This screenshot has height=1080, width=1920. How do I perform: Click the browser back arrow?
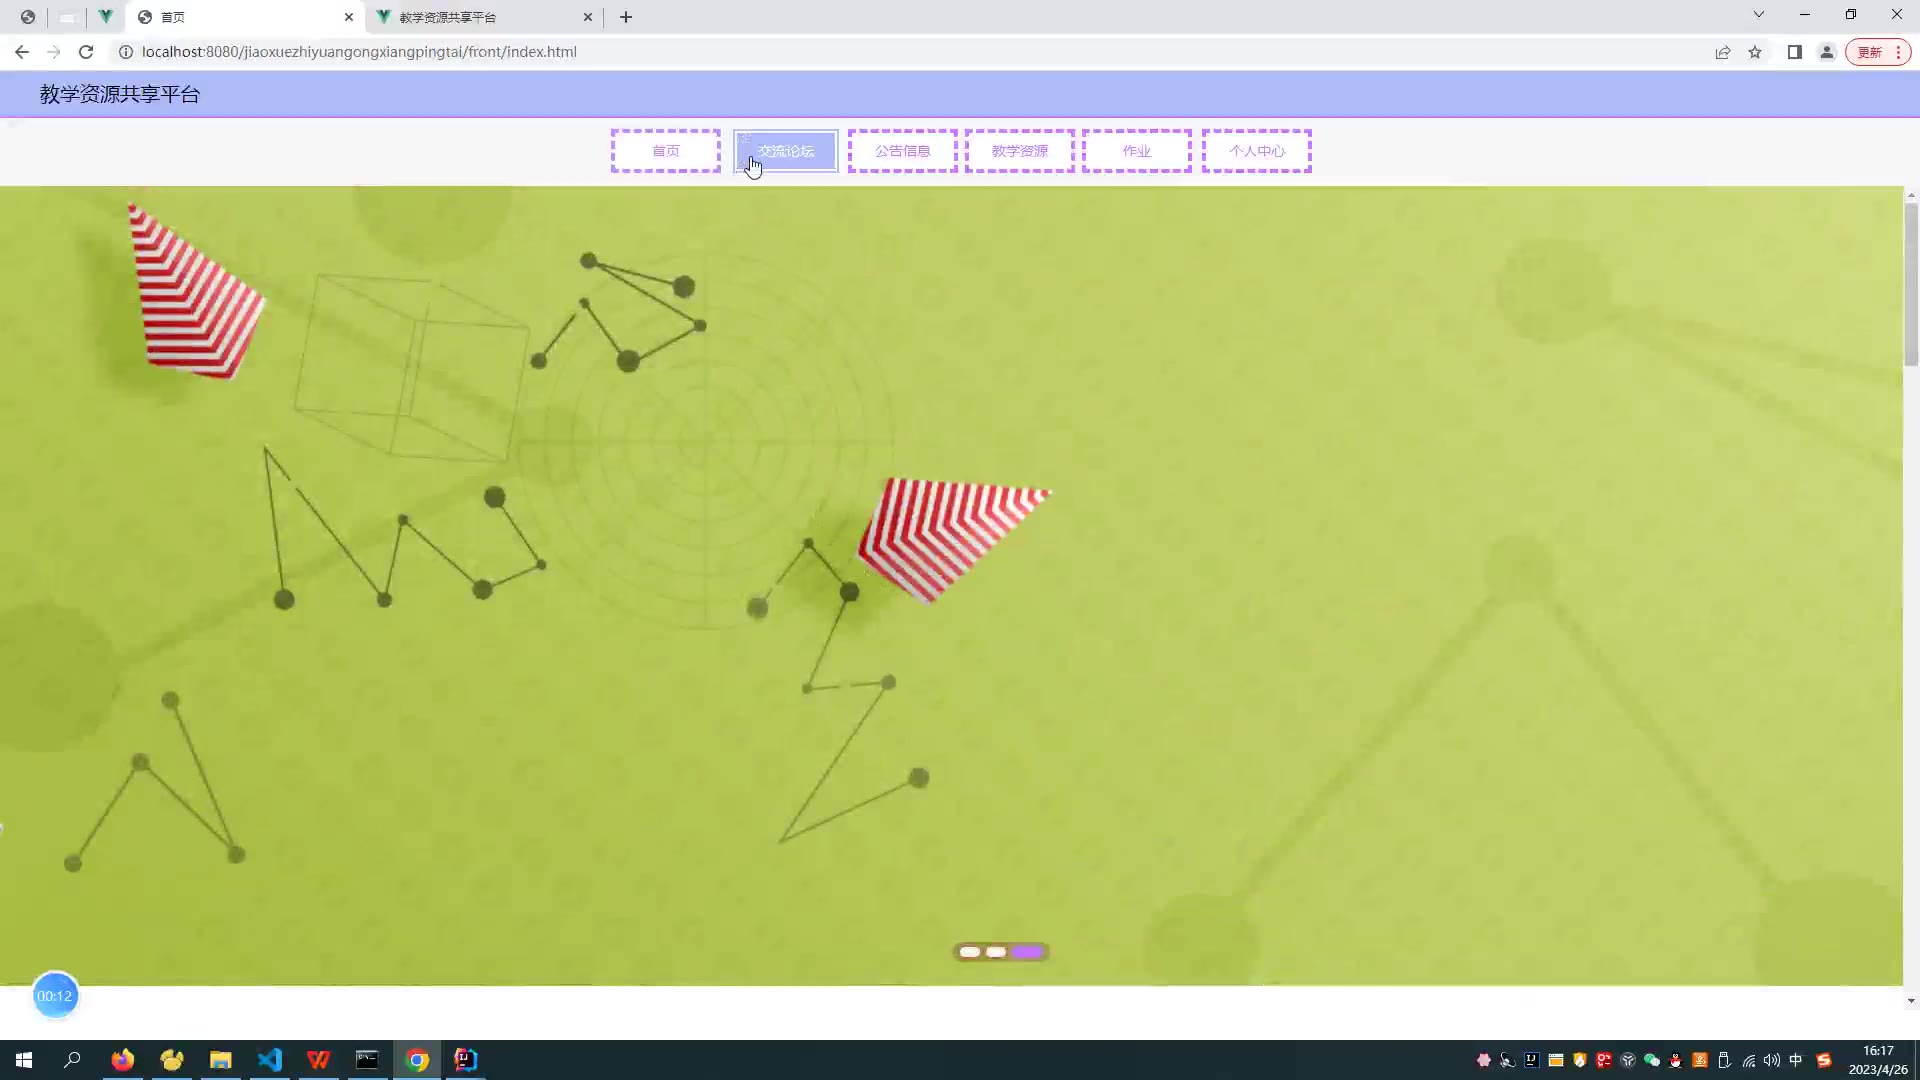[x=22, y=52]
